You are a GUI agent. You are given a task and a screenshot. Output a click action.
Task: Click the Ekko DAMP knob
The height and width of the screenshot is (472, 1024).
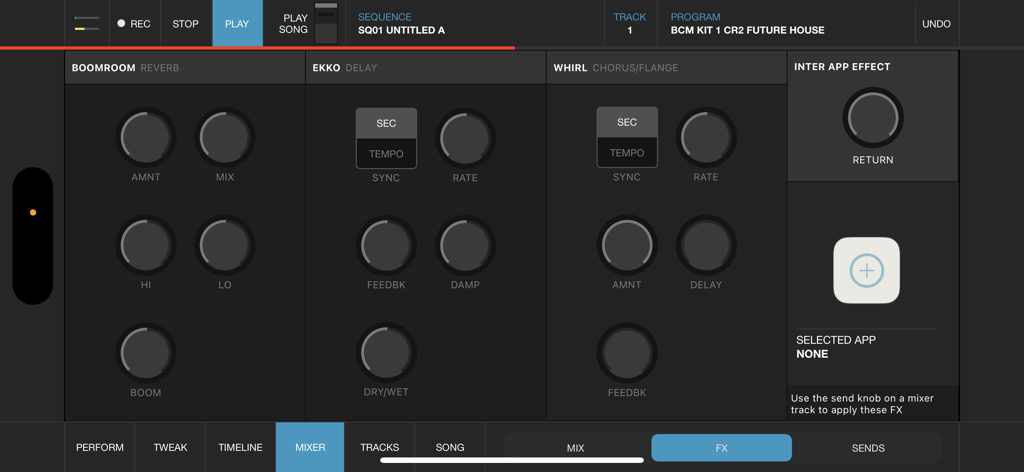pyautogui.click(x=466, y=245)
